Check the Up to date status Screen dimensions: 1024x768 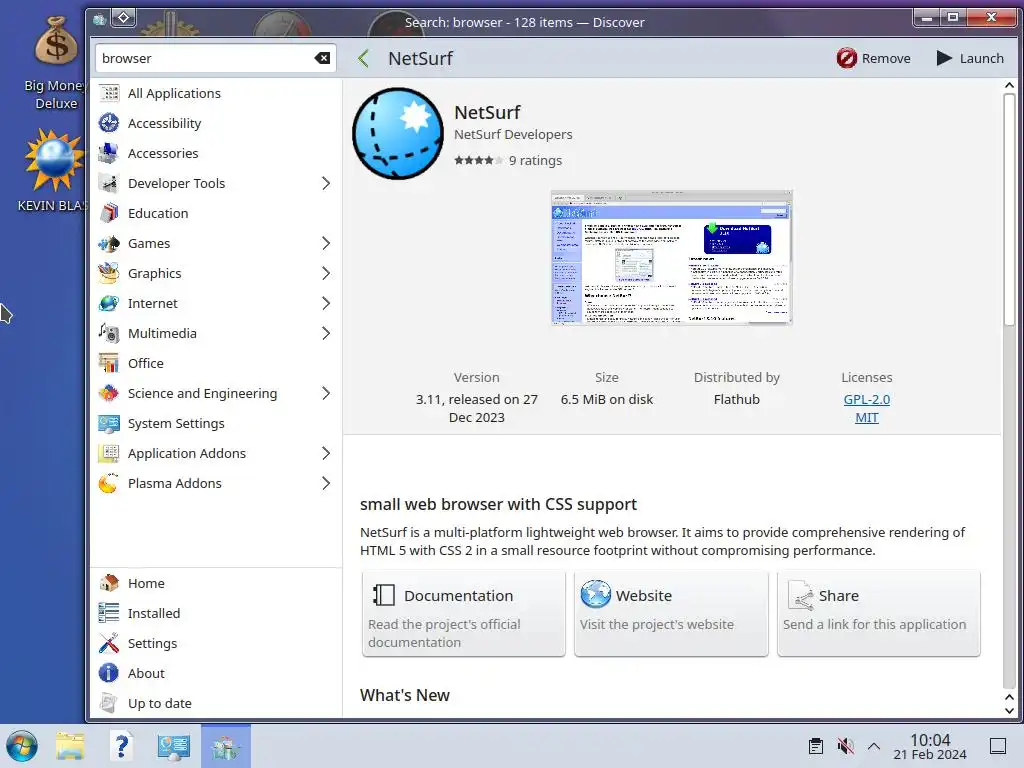point(216,703)
